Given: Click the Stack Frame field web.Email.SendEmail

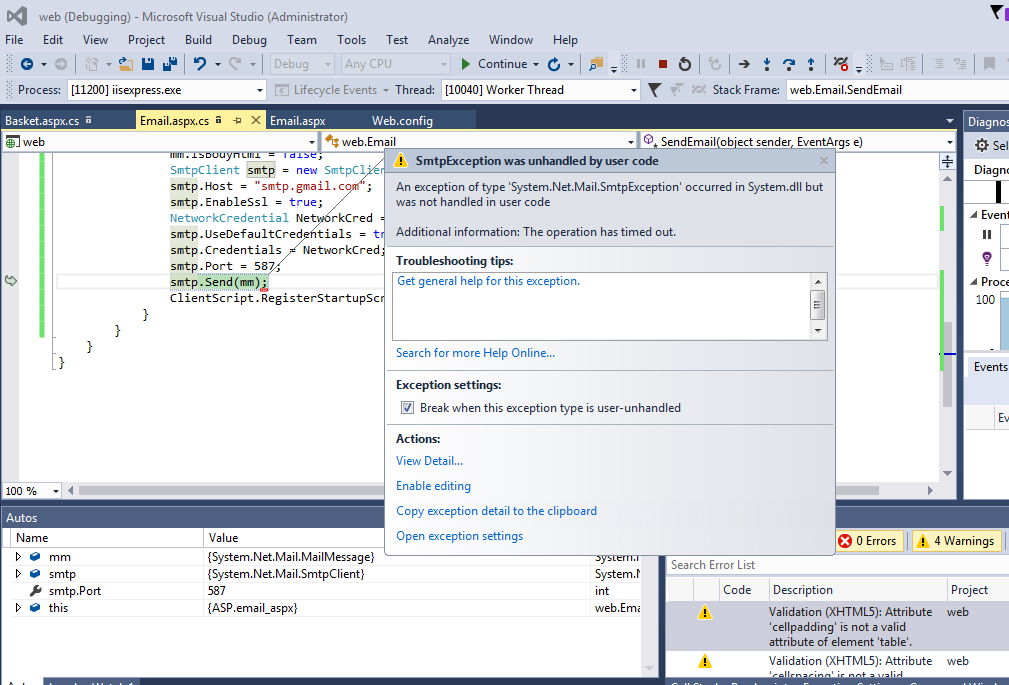Looking at the screenshot, I should coord(897,90).
